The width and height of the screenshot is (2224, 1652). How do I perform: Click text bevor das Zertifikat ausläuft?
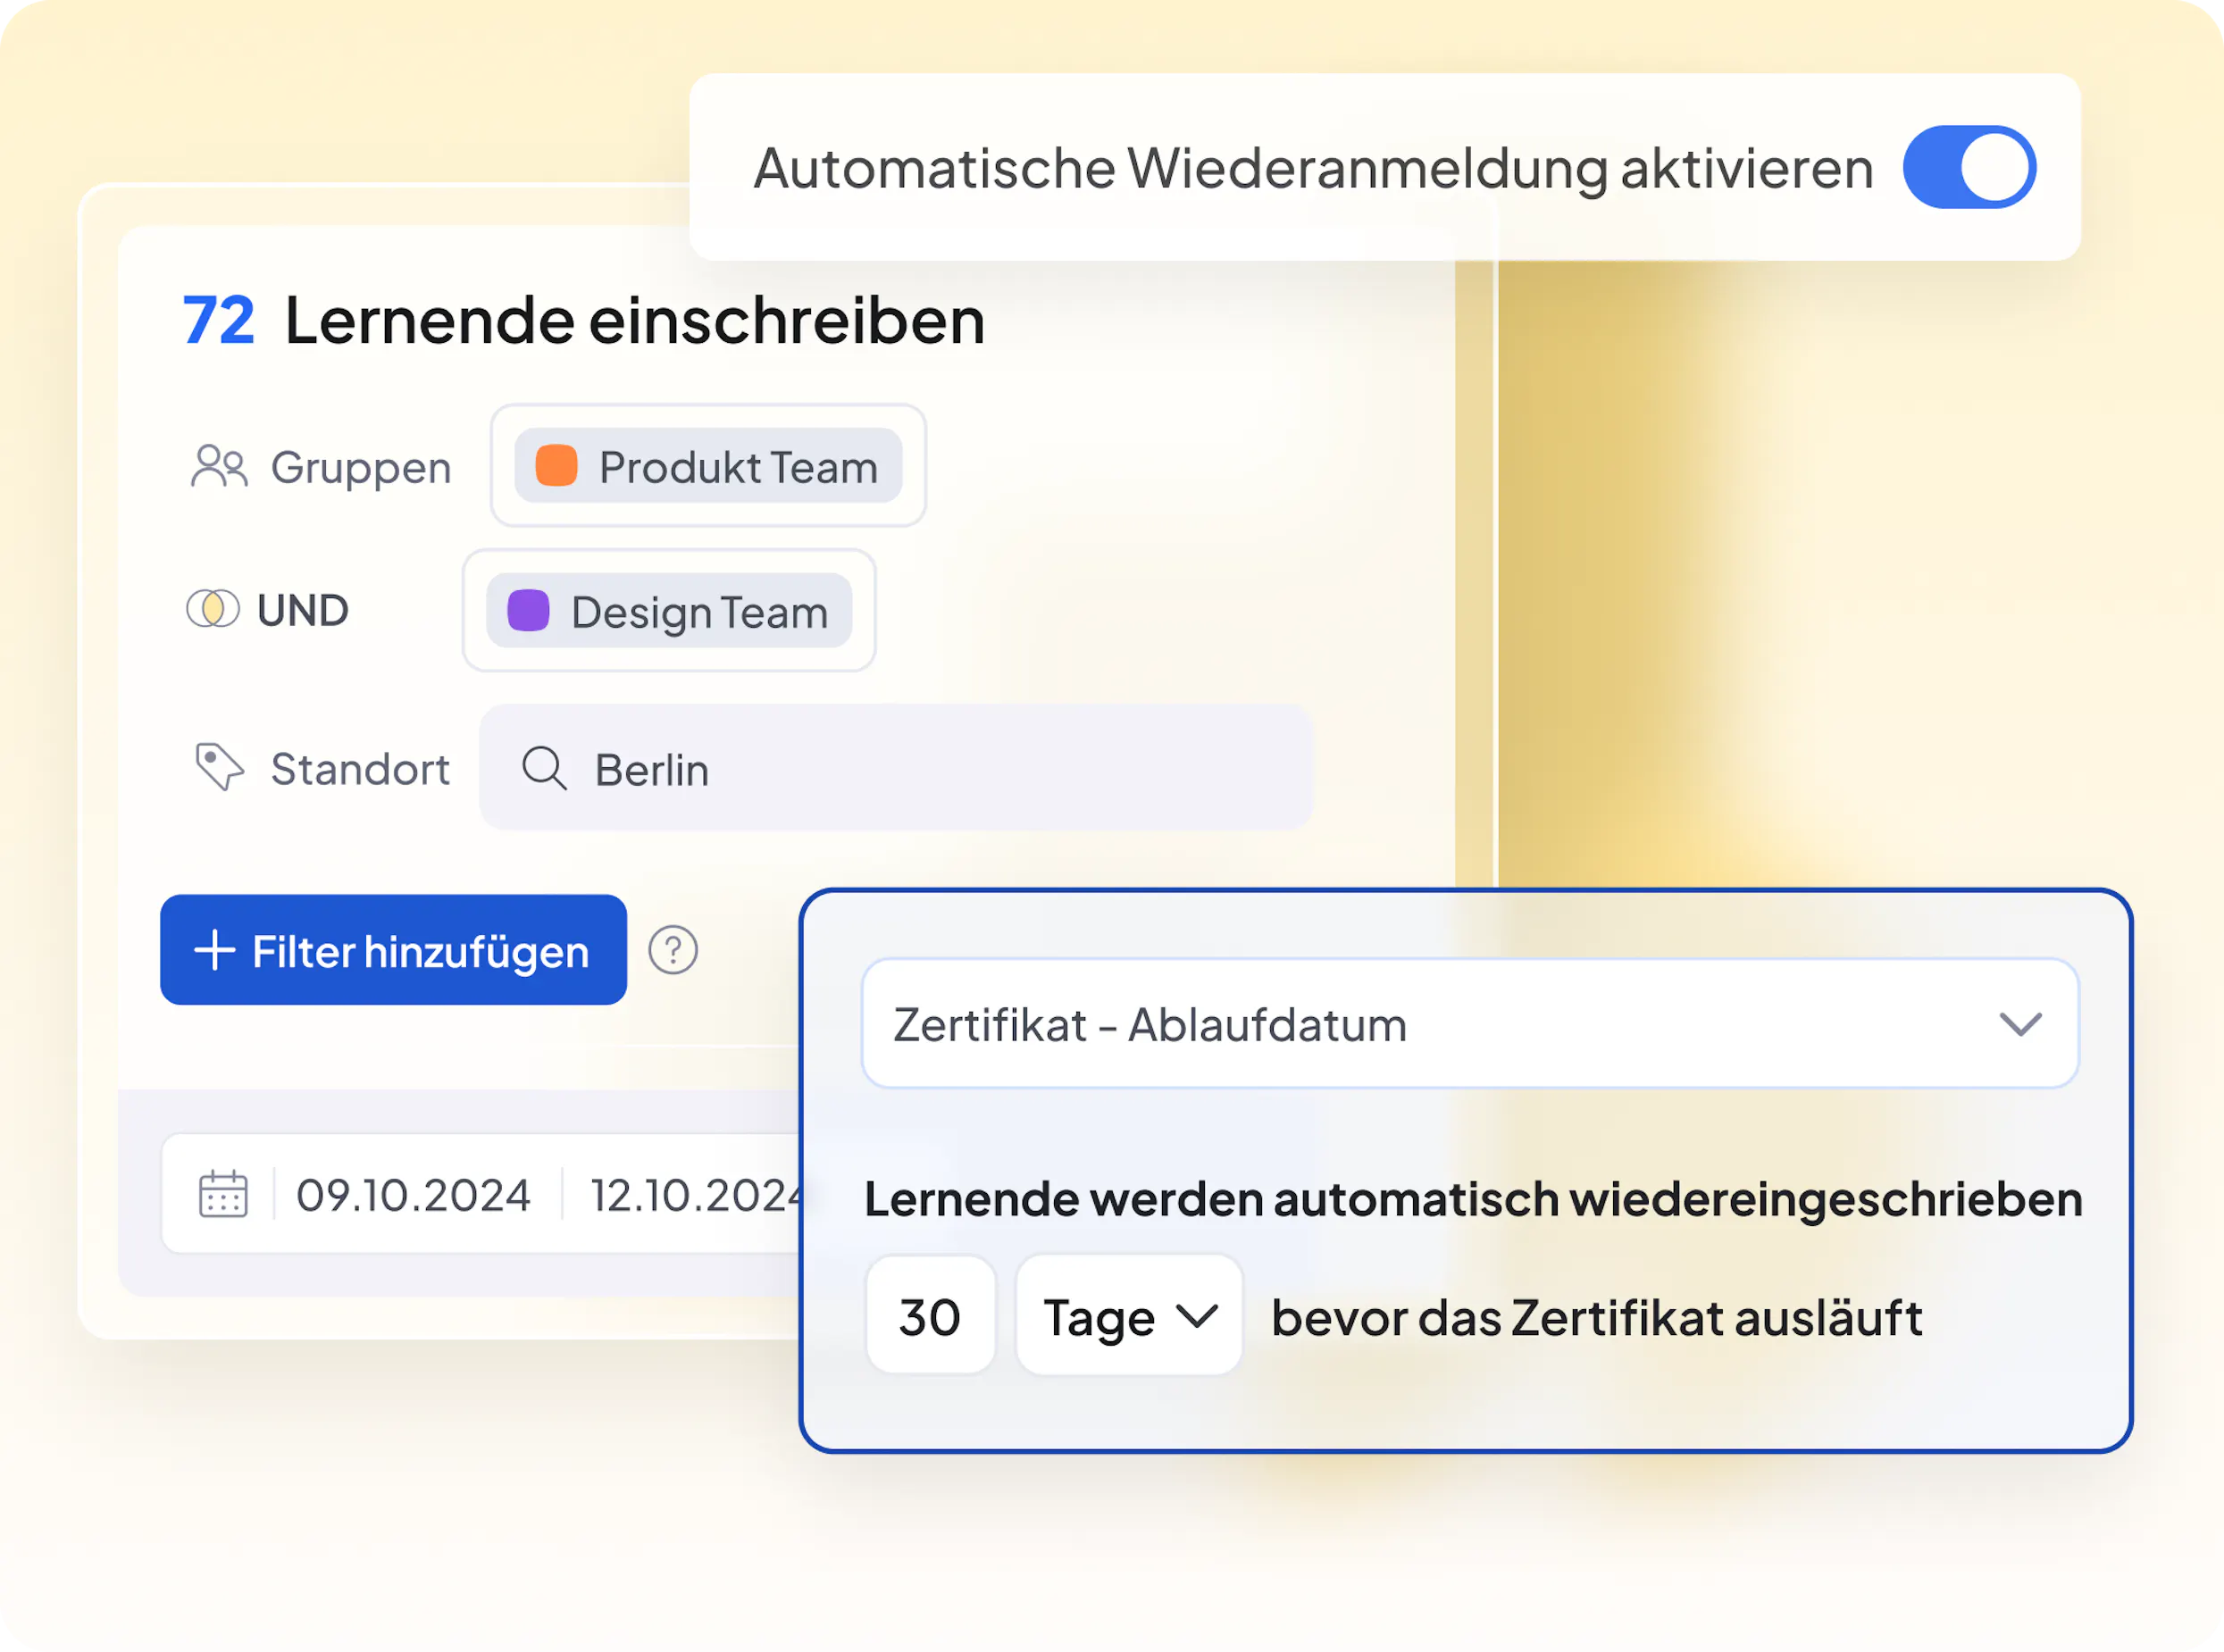(x=1597, y=1318)
